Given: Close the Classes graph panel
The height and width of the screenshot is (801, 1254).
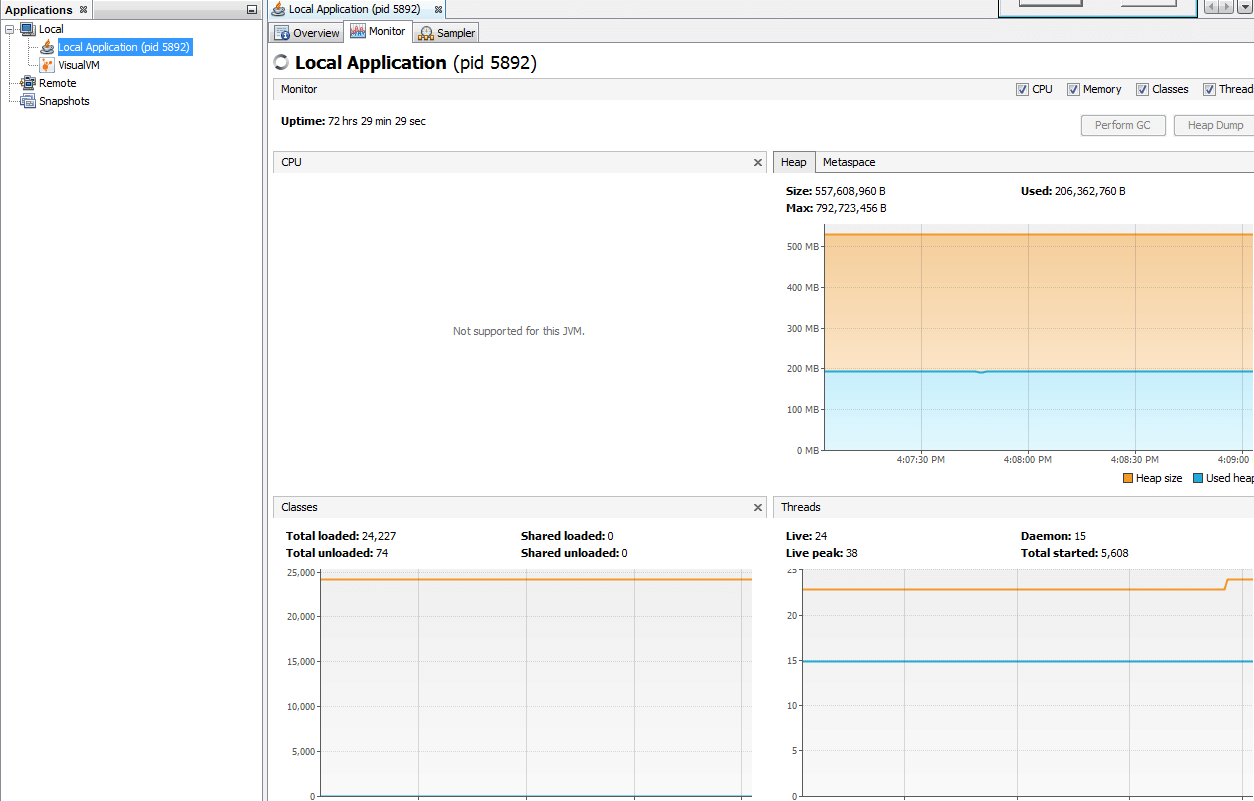Looking at the screenshot, I should (x=758, y=508).
